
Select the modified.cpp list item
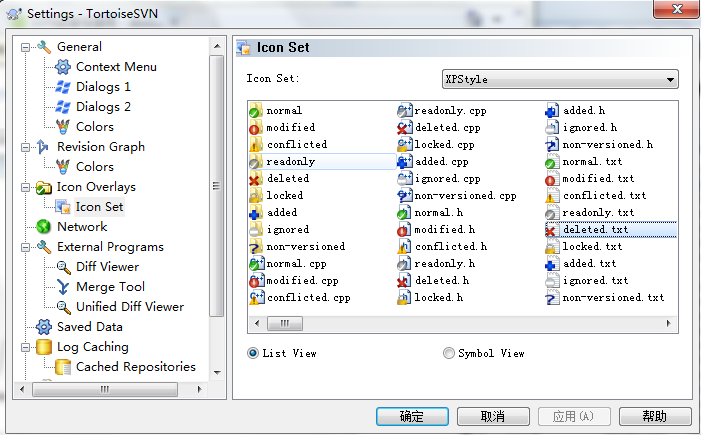click(x=294, y=280)
